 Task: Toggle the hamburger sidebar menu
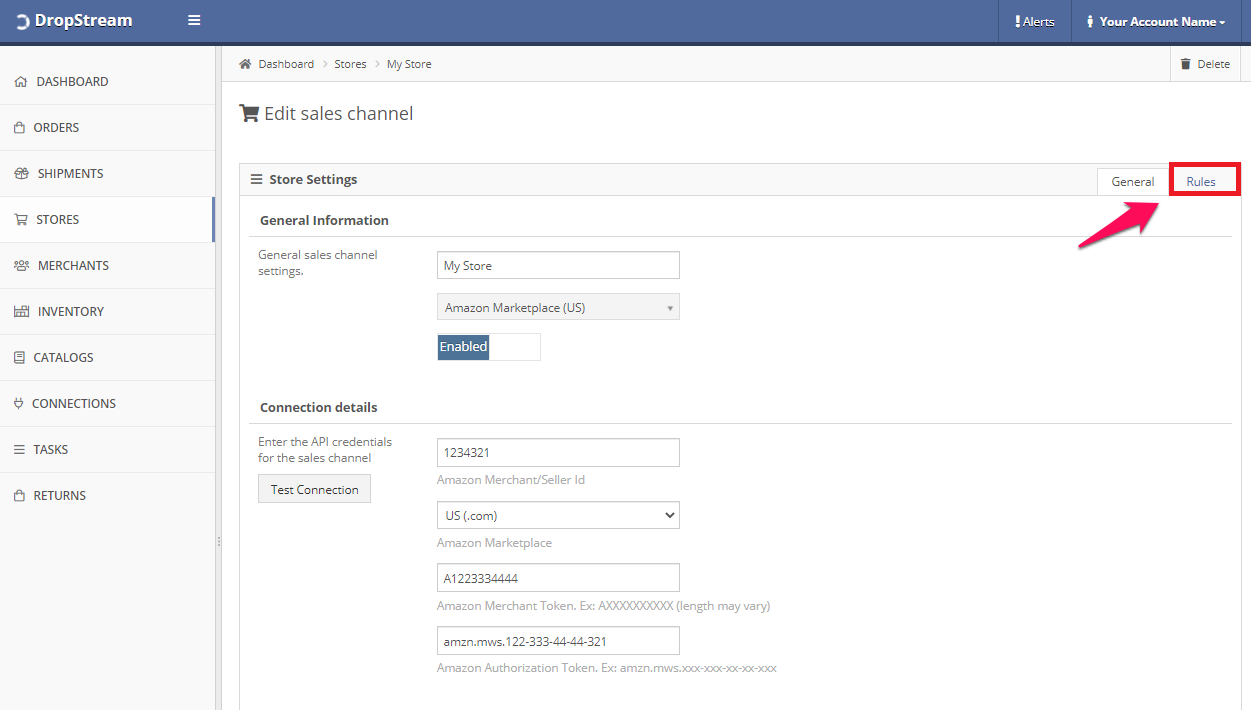pyautogui.click(x=194, y=21)
